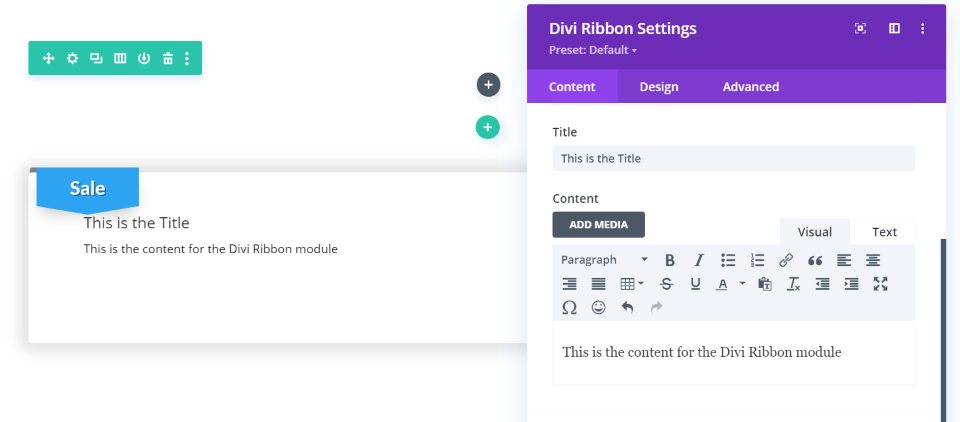Expand the Preset: Default dropdown

pos(593,50)
